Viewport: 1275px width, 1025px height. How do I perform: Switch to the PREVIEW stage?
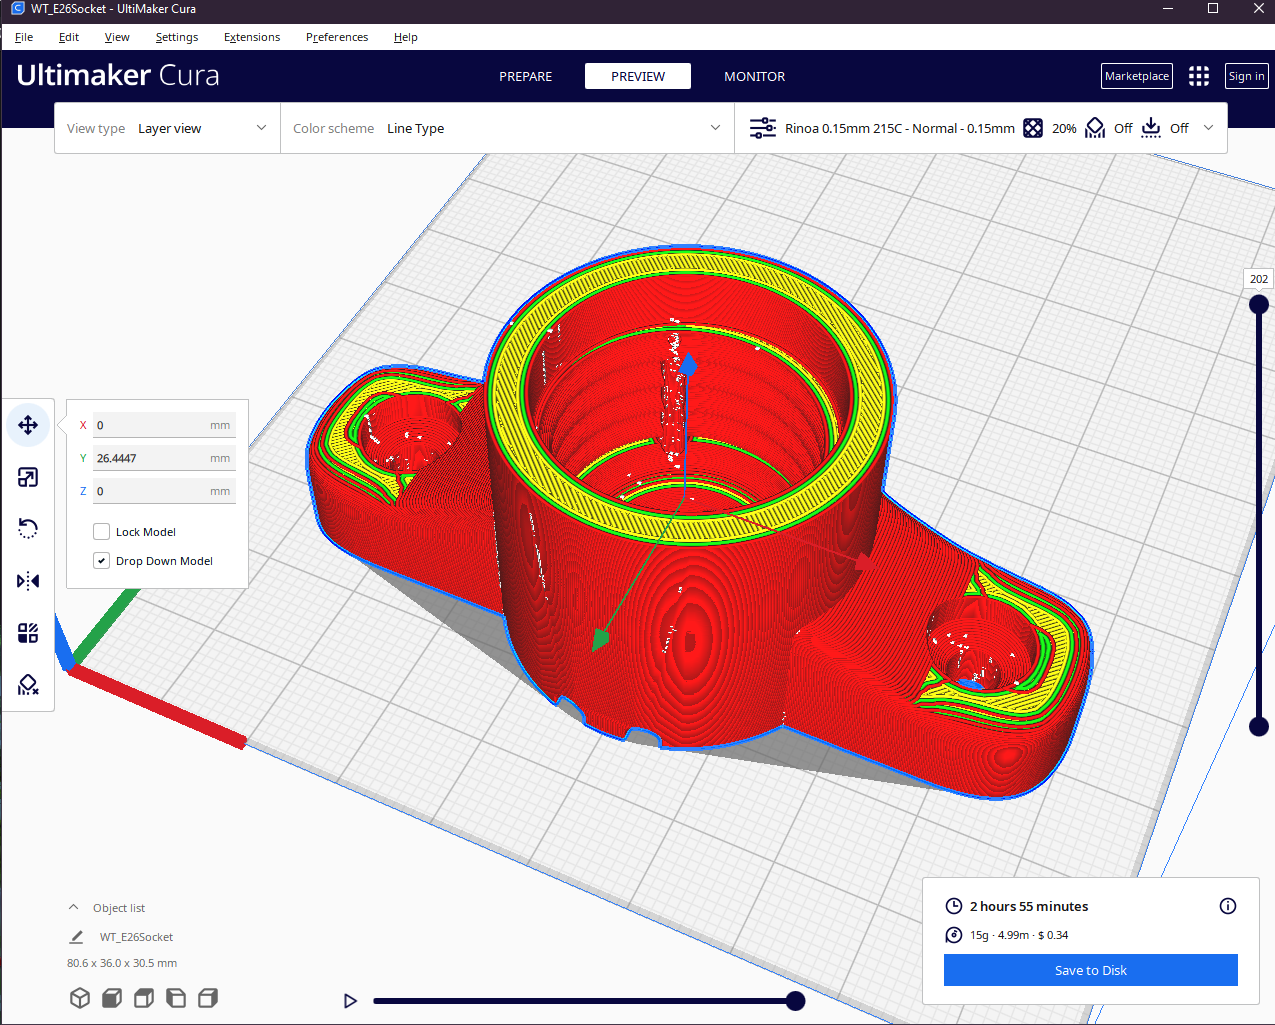click(x=638, y=76)
